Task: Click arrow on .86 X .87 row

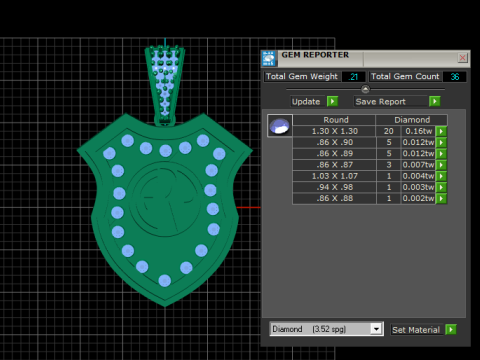Action: [441, 165]
